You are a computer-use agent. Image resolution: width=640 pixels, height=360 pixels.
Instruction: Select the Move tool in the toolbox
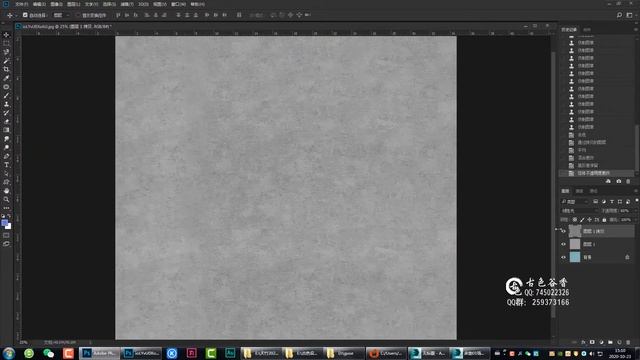click(x=6, y=35)
